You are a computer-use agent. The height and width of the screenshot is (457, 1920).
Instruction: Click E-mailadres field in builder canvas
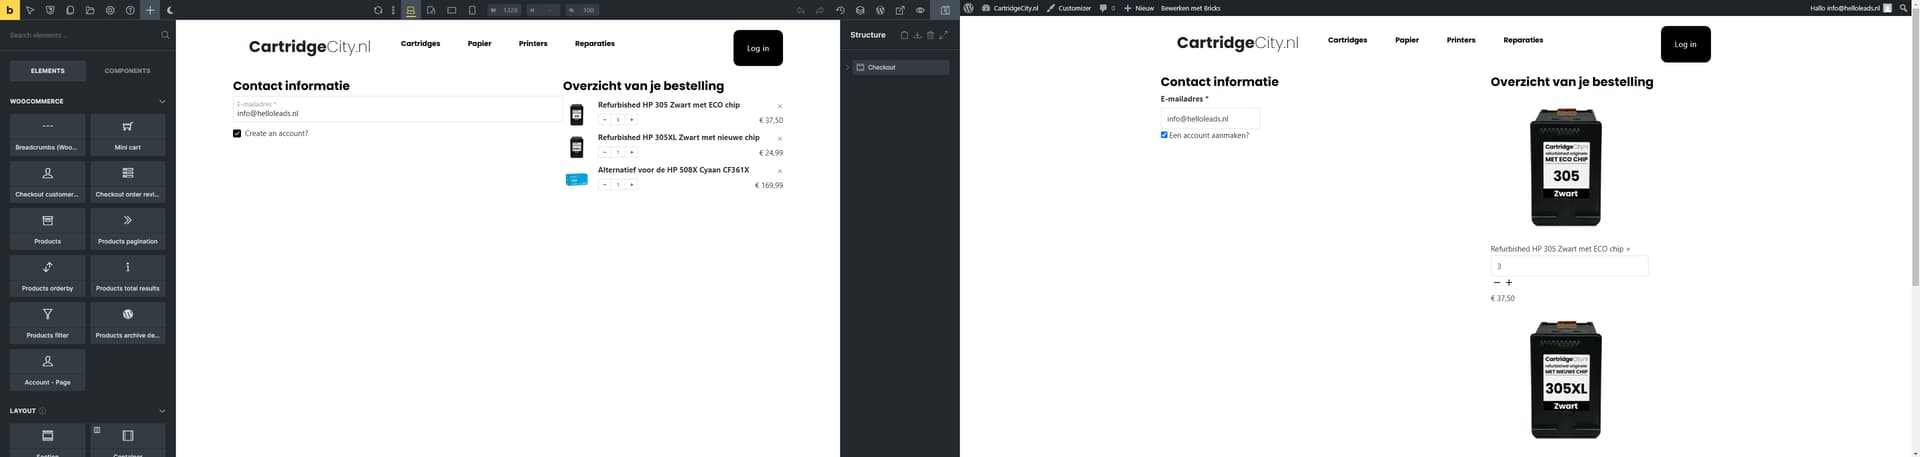pos(397,109)
